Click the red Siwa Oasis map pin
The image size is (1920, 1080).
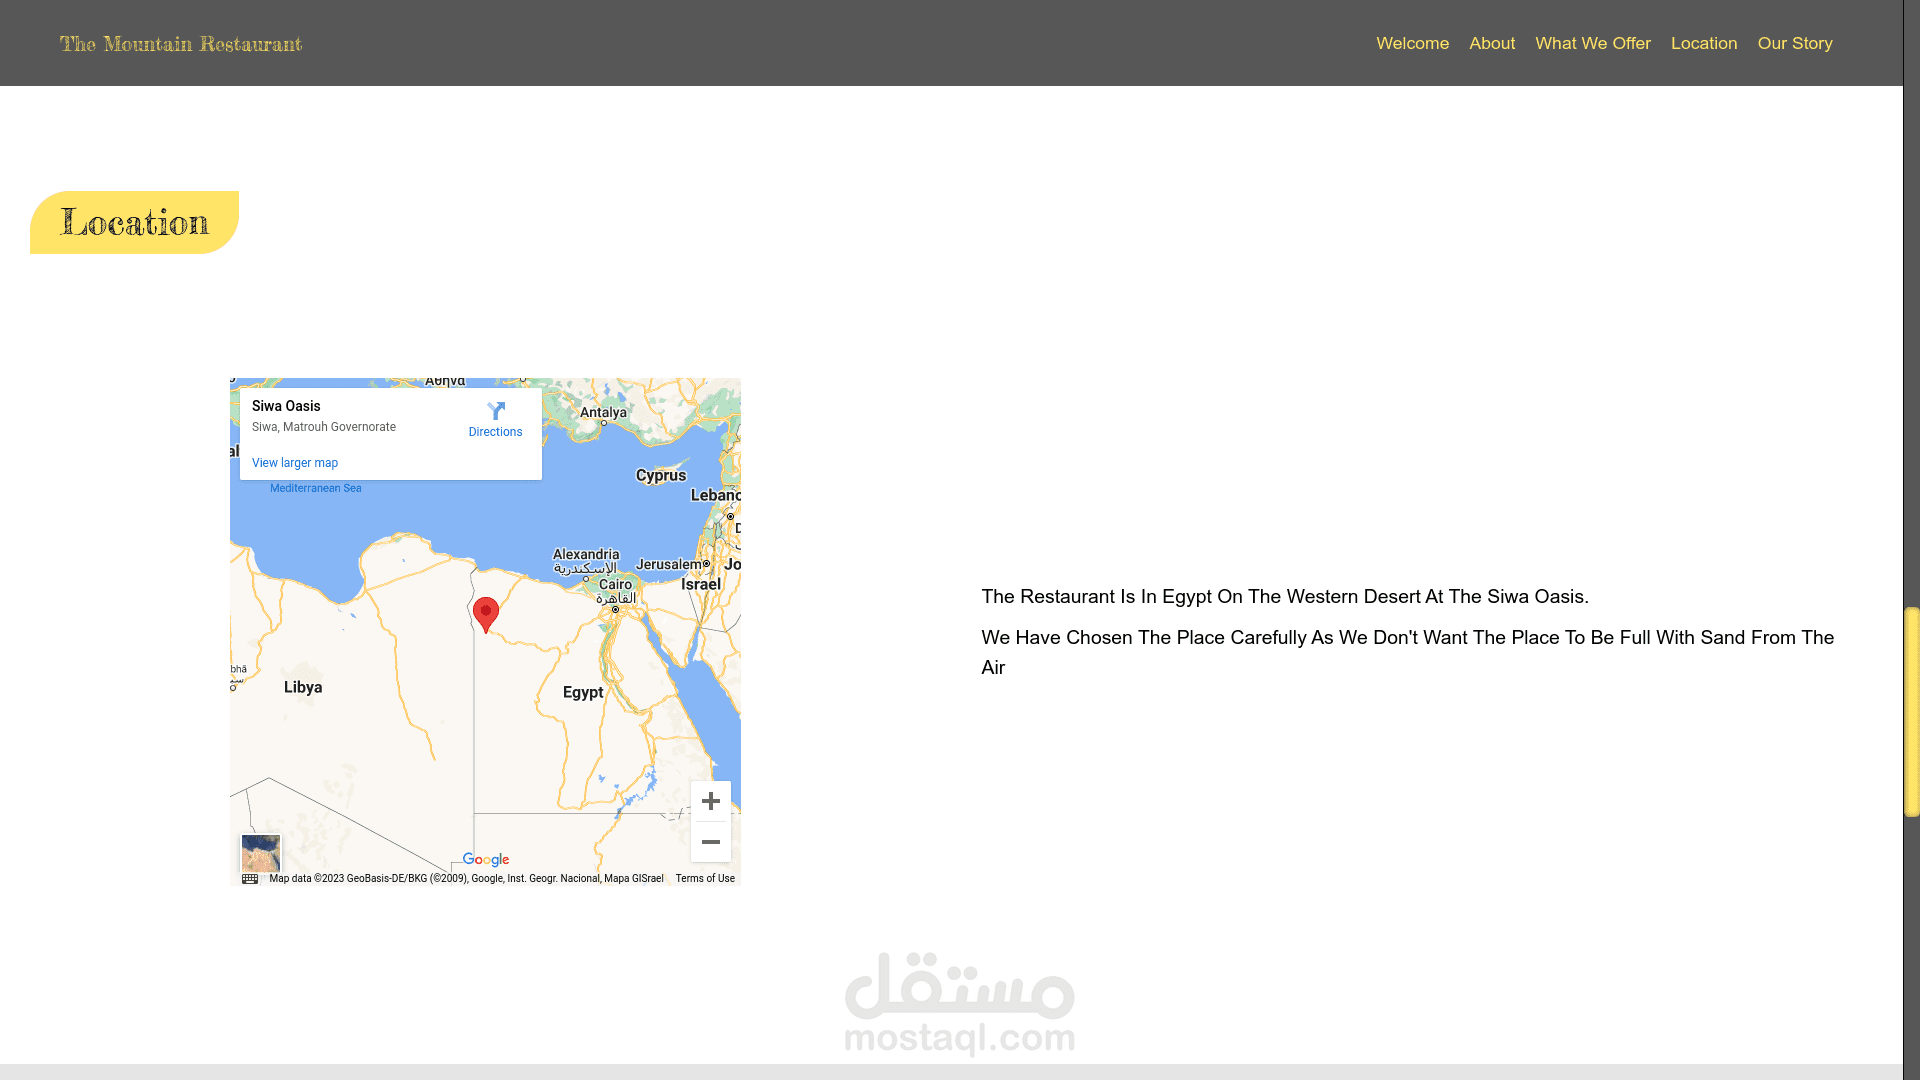coord(486,613)
